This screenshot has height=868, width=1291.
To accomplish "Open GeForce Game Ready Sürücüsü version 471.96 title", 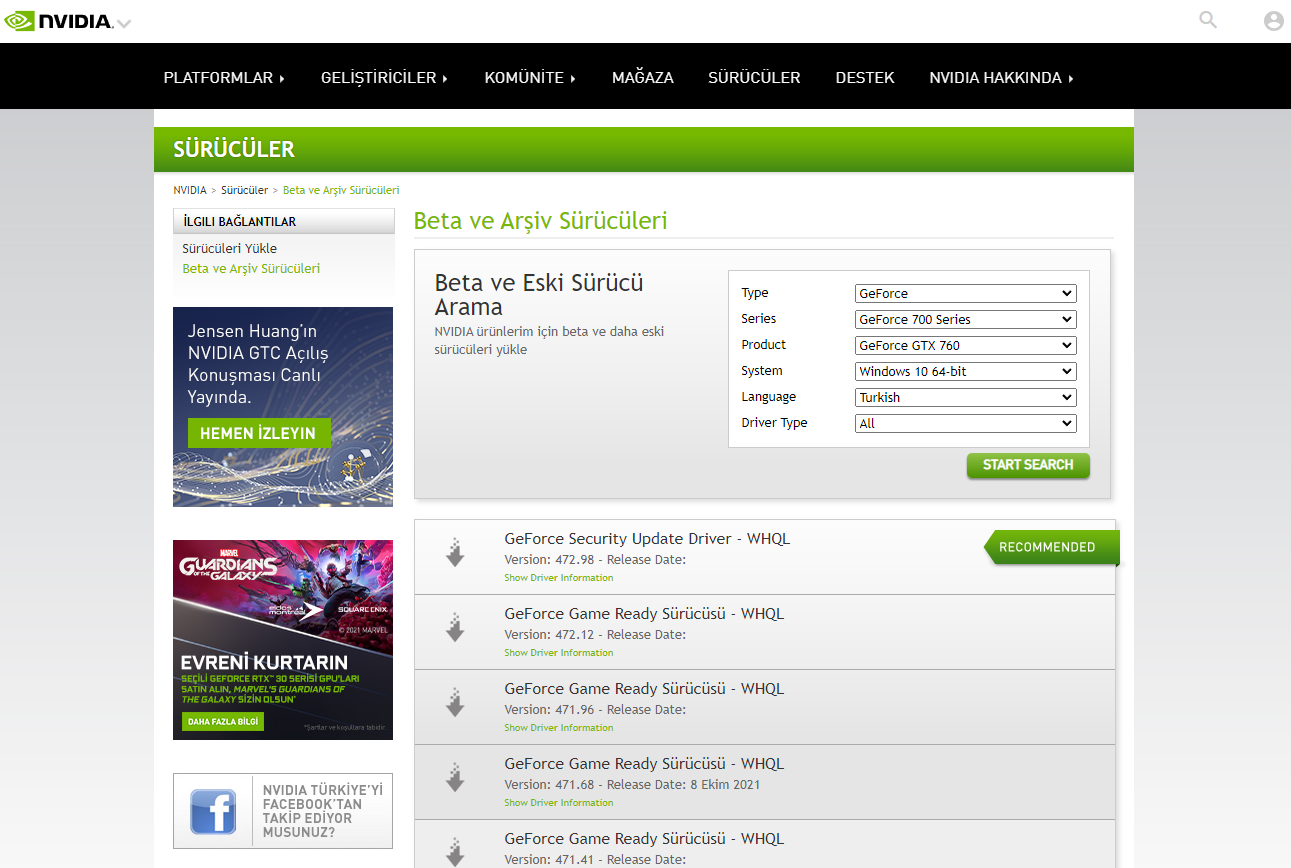I will (x=644, y=689).
